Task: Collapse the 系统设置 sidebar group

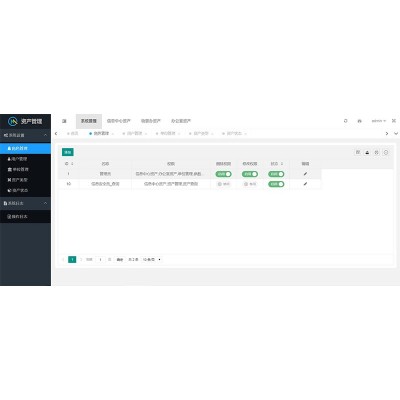Action: 25,135
